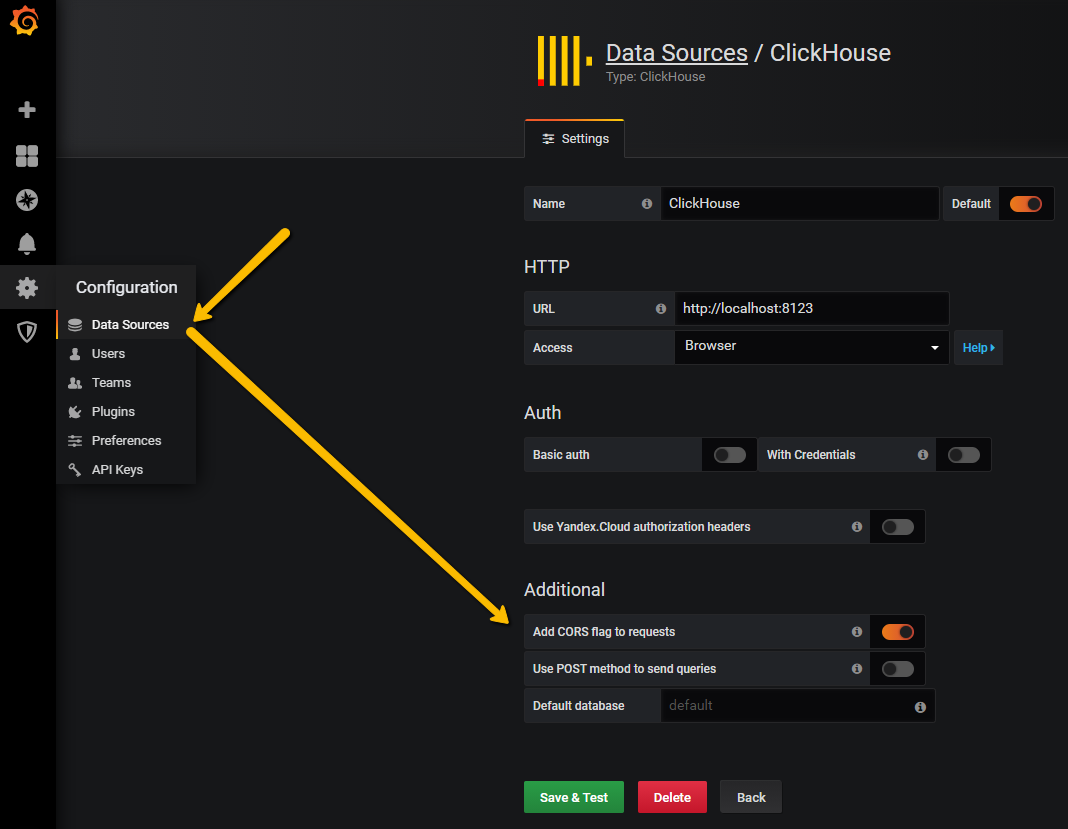Click the Save & Test button
The image size is (1068, 829).
click(574, 797)
